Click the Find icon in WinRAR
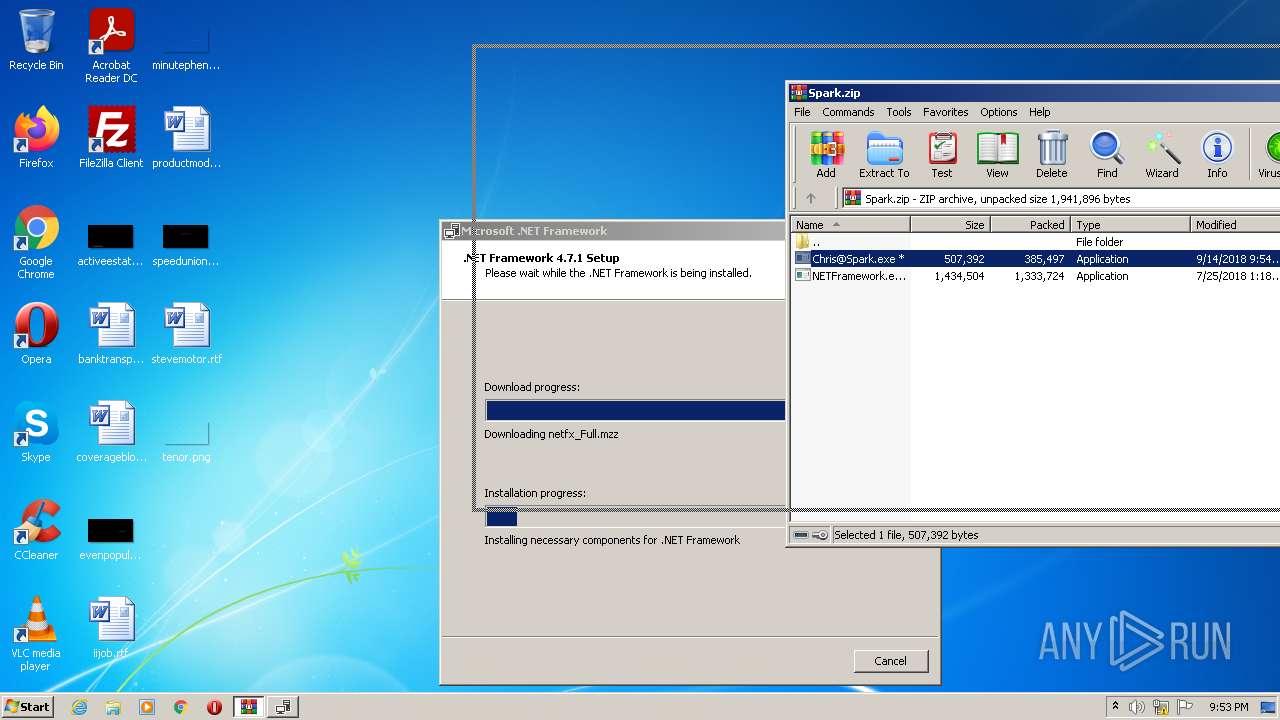This screenshot has height=720, width=1280. point(1107,155)
